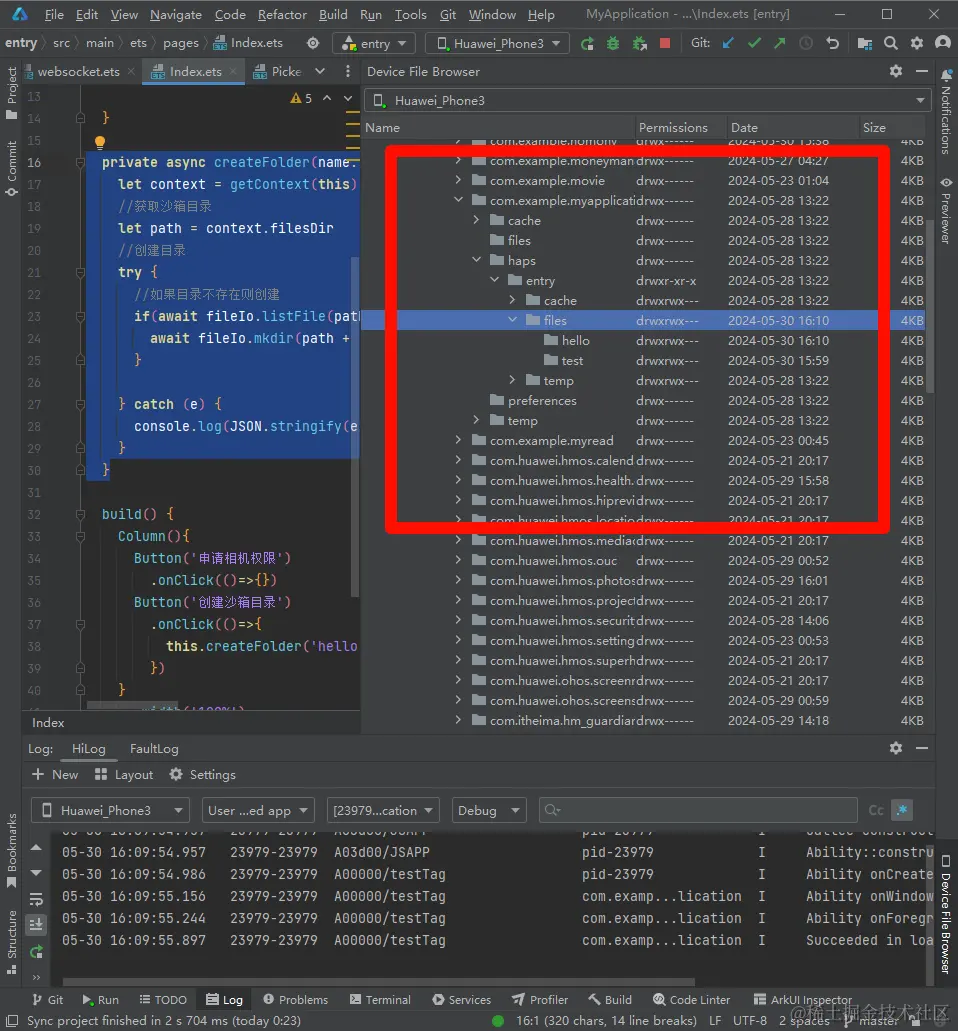Click the green Debug bug icon

coord(613,43)
